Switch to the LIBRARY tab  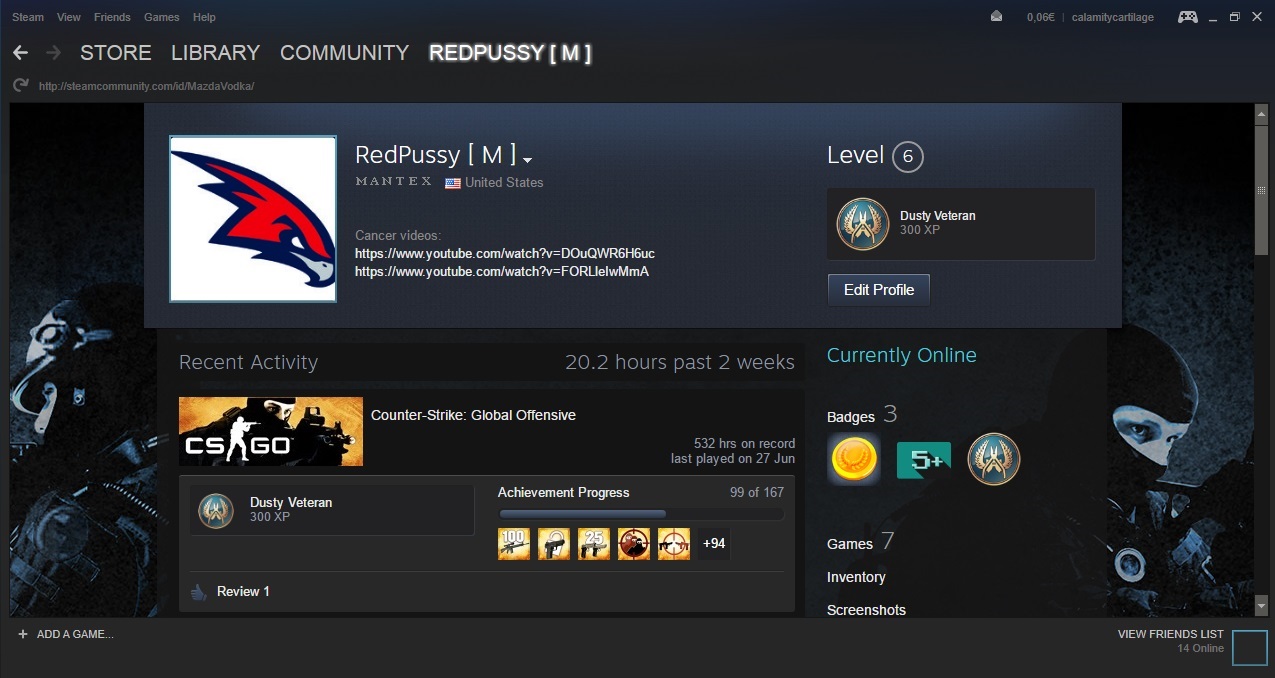point(215,53)
